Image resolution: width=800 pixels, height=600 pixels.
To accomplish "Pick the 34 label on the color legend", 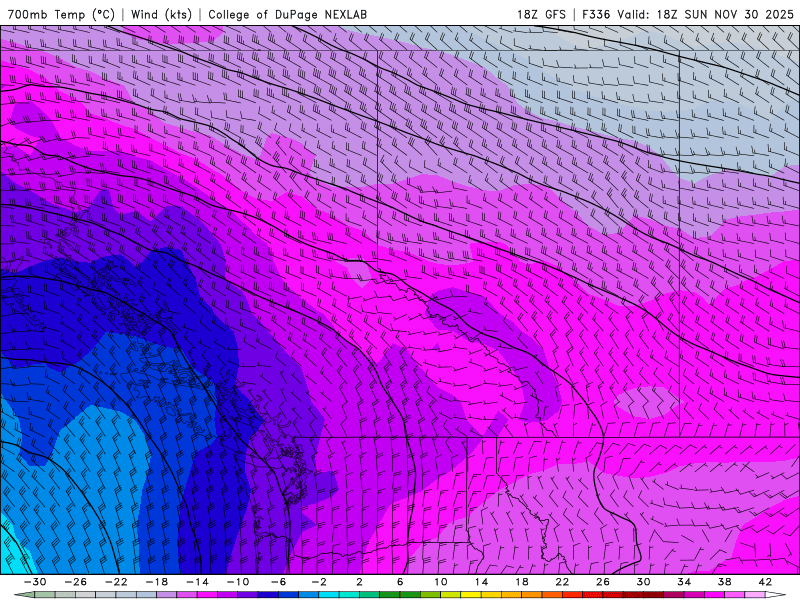I will [x=684, y=582].
